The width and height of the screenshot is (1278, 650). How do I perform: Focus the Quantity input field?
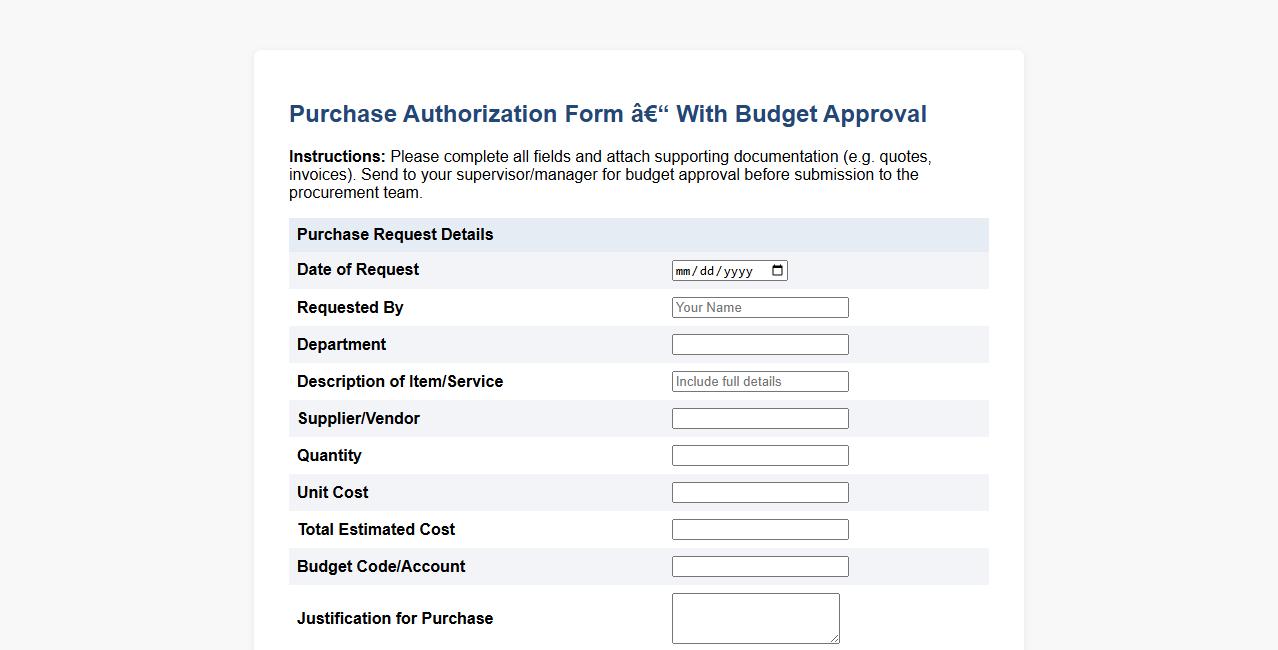(759, 455)
